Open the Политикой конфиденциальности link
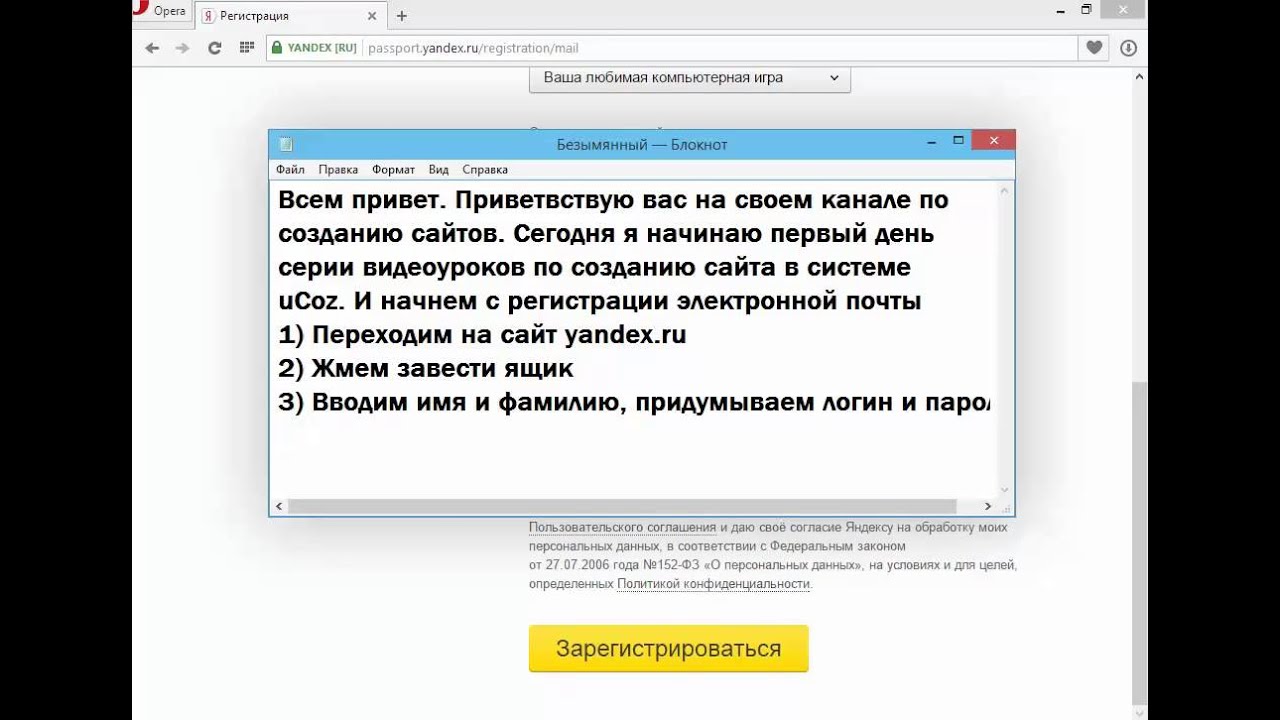1280x720 pixels. [713, 584]
